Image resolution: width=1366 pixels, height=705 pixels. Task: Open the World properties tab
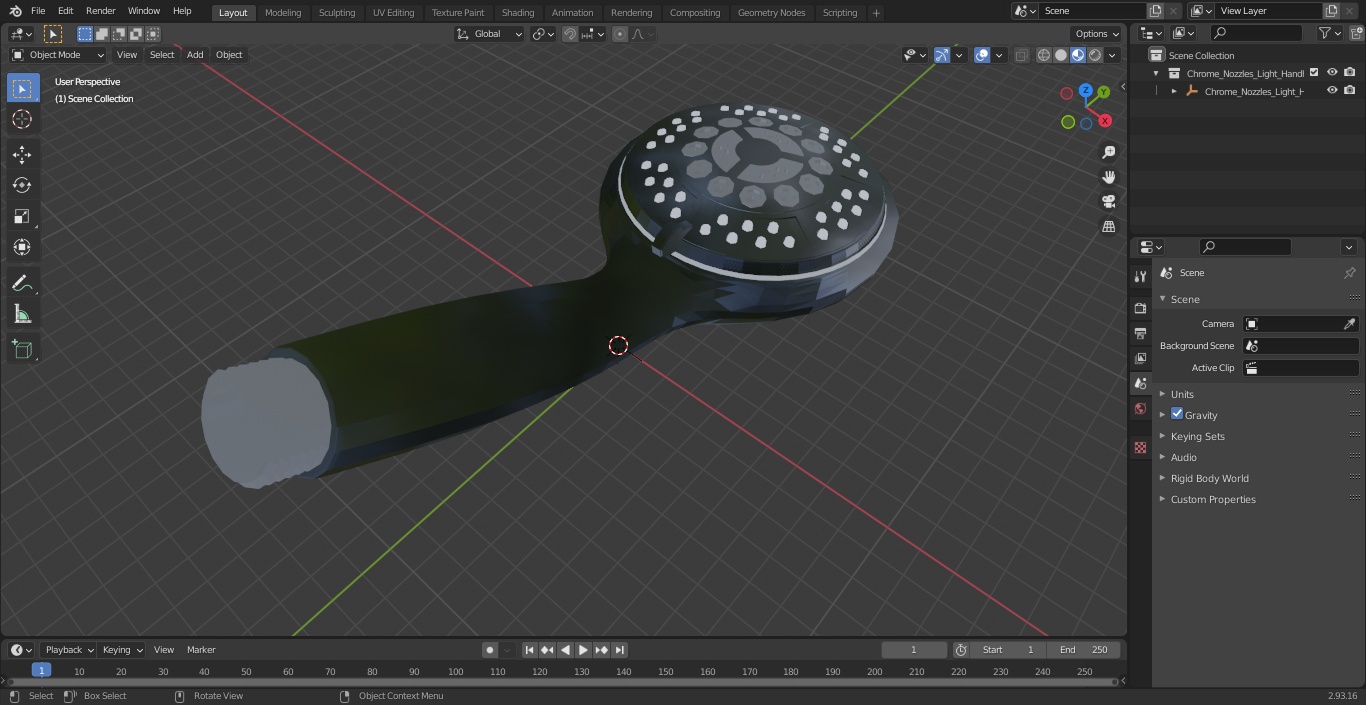point(1140,408)
